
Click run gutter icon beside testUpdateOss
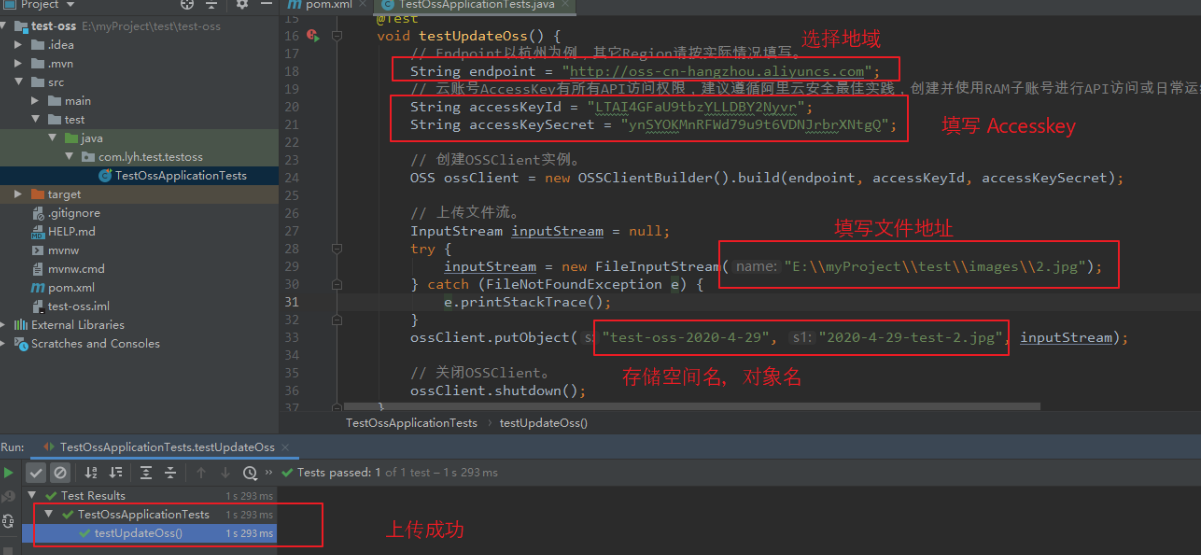(x=313, y=36)
